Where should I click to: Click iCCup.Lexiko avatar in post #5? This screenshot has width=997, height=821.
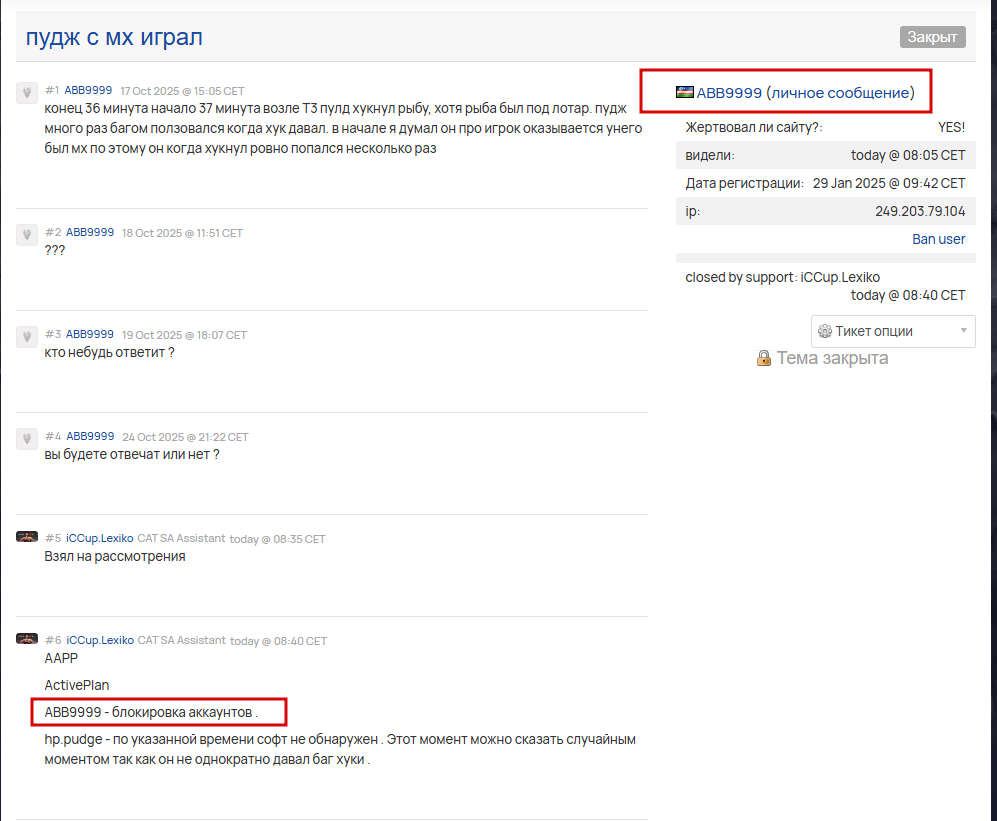(27, 537)
